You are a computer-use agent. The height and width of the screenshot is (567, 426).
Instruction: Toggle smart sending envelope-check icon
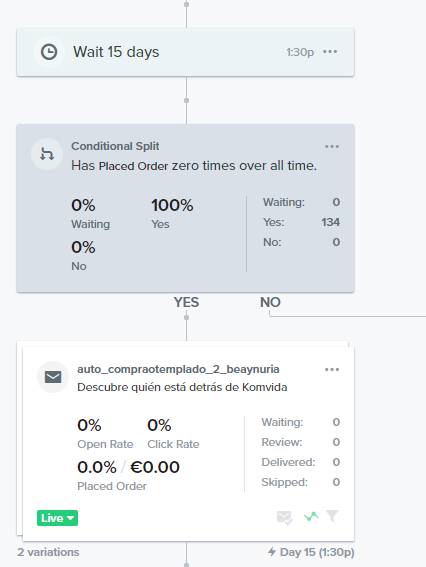tap(285, 517)
